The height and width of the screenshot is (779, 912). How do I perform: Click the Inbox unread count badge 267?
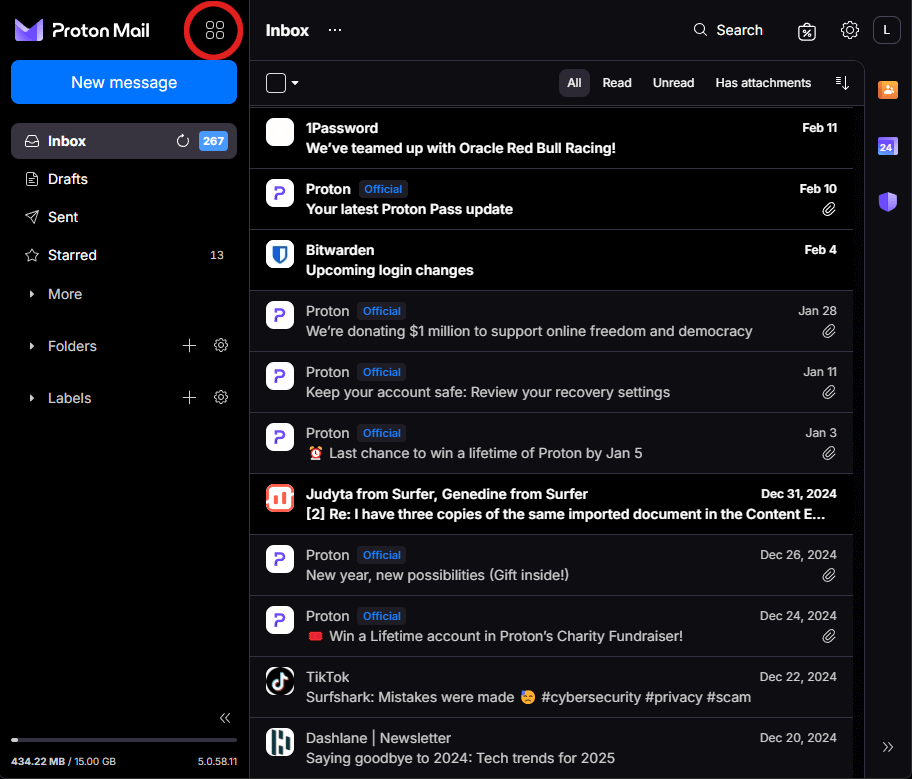click(213, 141)
